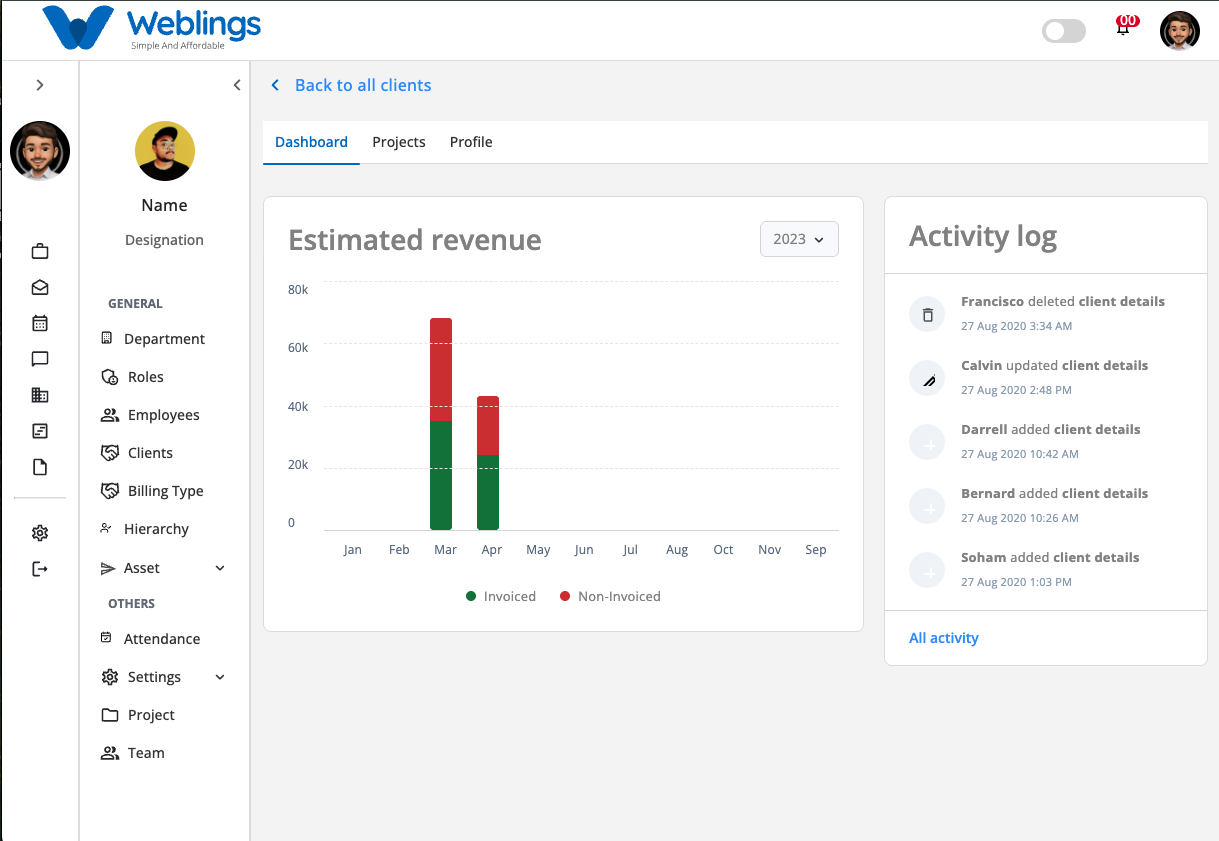Switch to the Dashboard tab
Image resolution: width=1219 pixels, height=841 pixels.
pyautogui.click(x=311, y=142)
